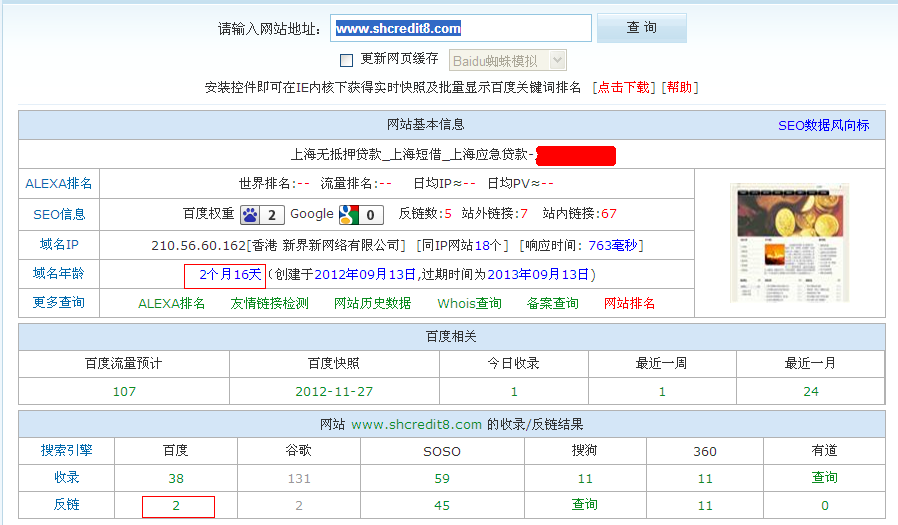Open the Baidu蜘蛛模拟 dropdown

pos(508,60)
